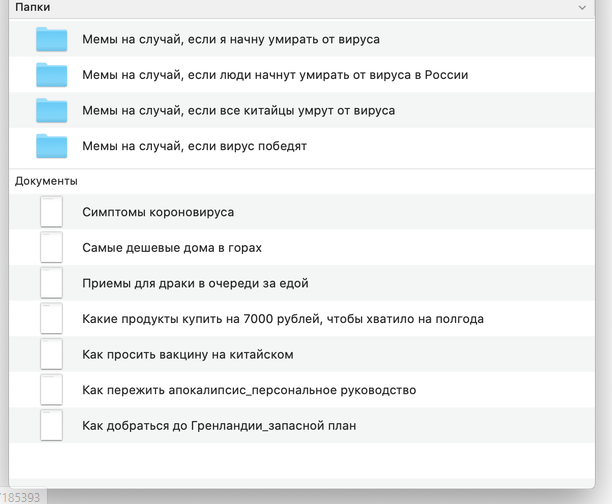Collapse the Папки section with the chevron
The height and width of the screenshot is (504, 612).
pyautogui.click(x=582, y=7)
